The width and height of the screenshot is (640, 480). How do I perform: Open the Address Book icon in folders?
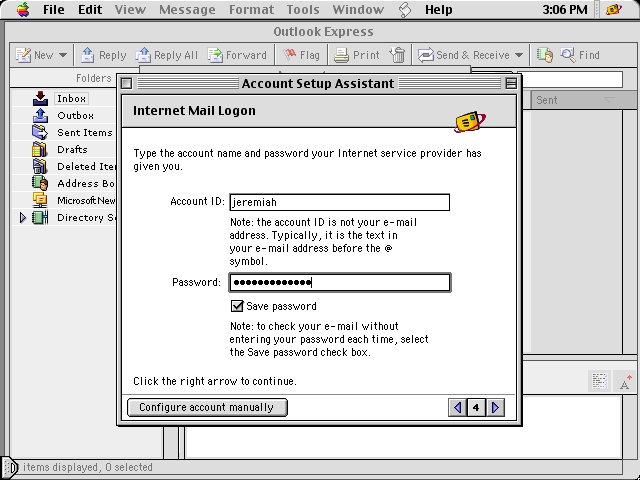point(40,183)
